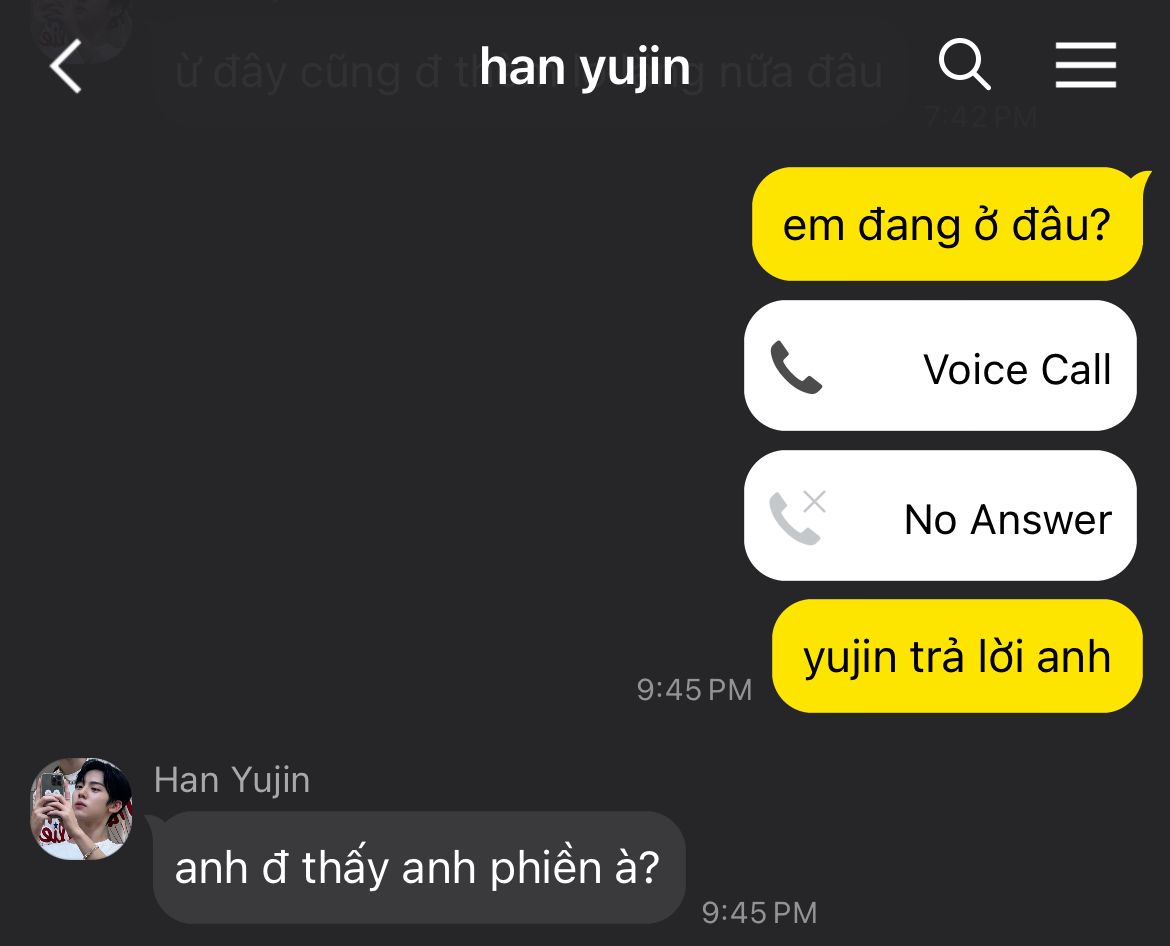Tap the faded 7:42 PM timestamp
Viewport: 1170px width, 946px height.
pos(982,117)
